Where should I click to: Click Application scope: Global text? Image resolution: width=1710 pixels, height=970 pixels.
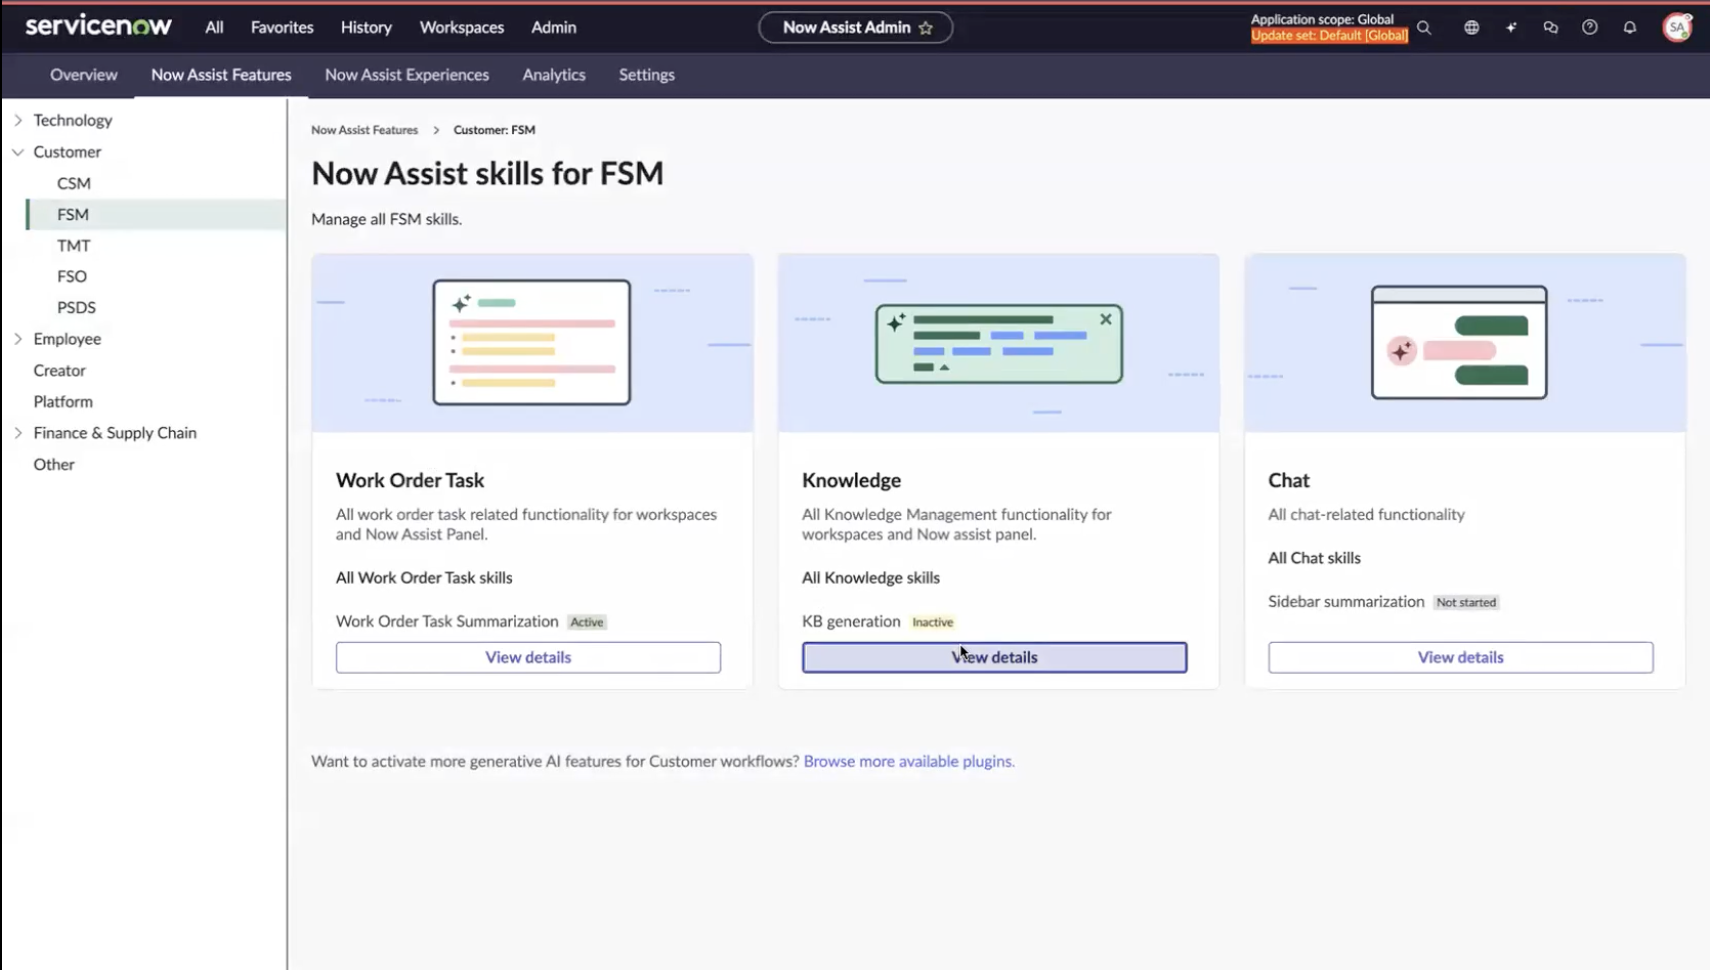(1322, 19)
